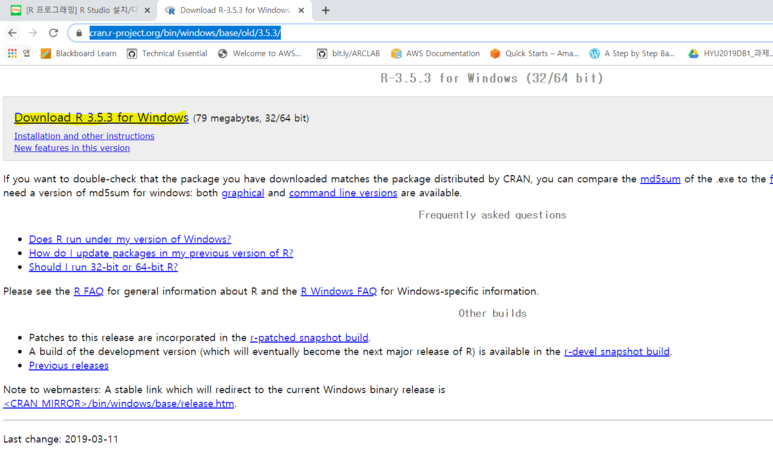Screen dimensions: 773x458
Task: Select the Download R-3.5.3 for Windows tab
Action: pos(234,10)
